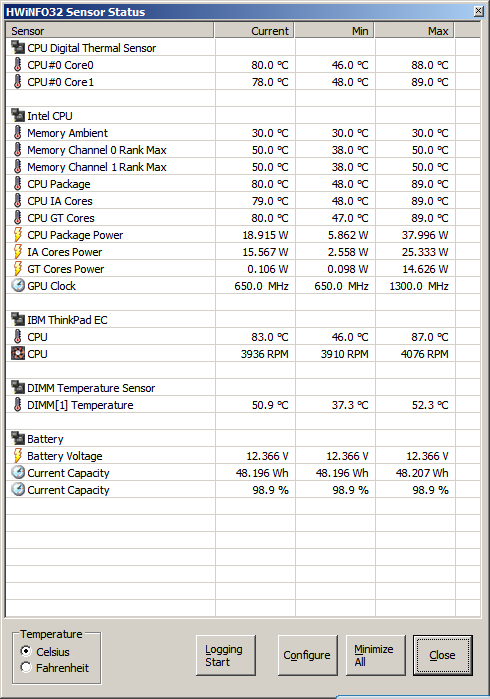Click the 48.207 Wh max capacity value
Screen dimensions: 490x699
tap(422, 473)
